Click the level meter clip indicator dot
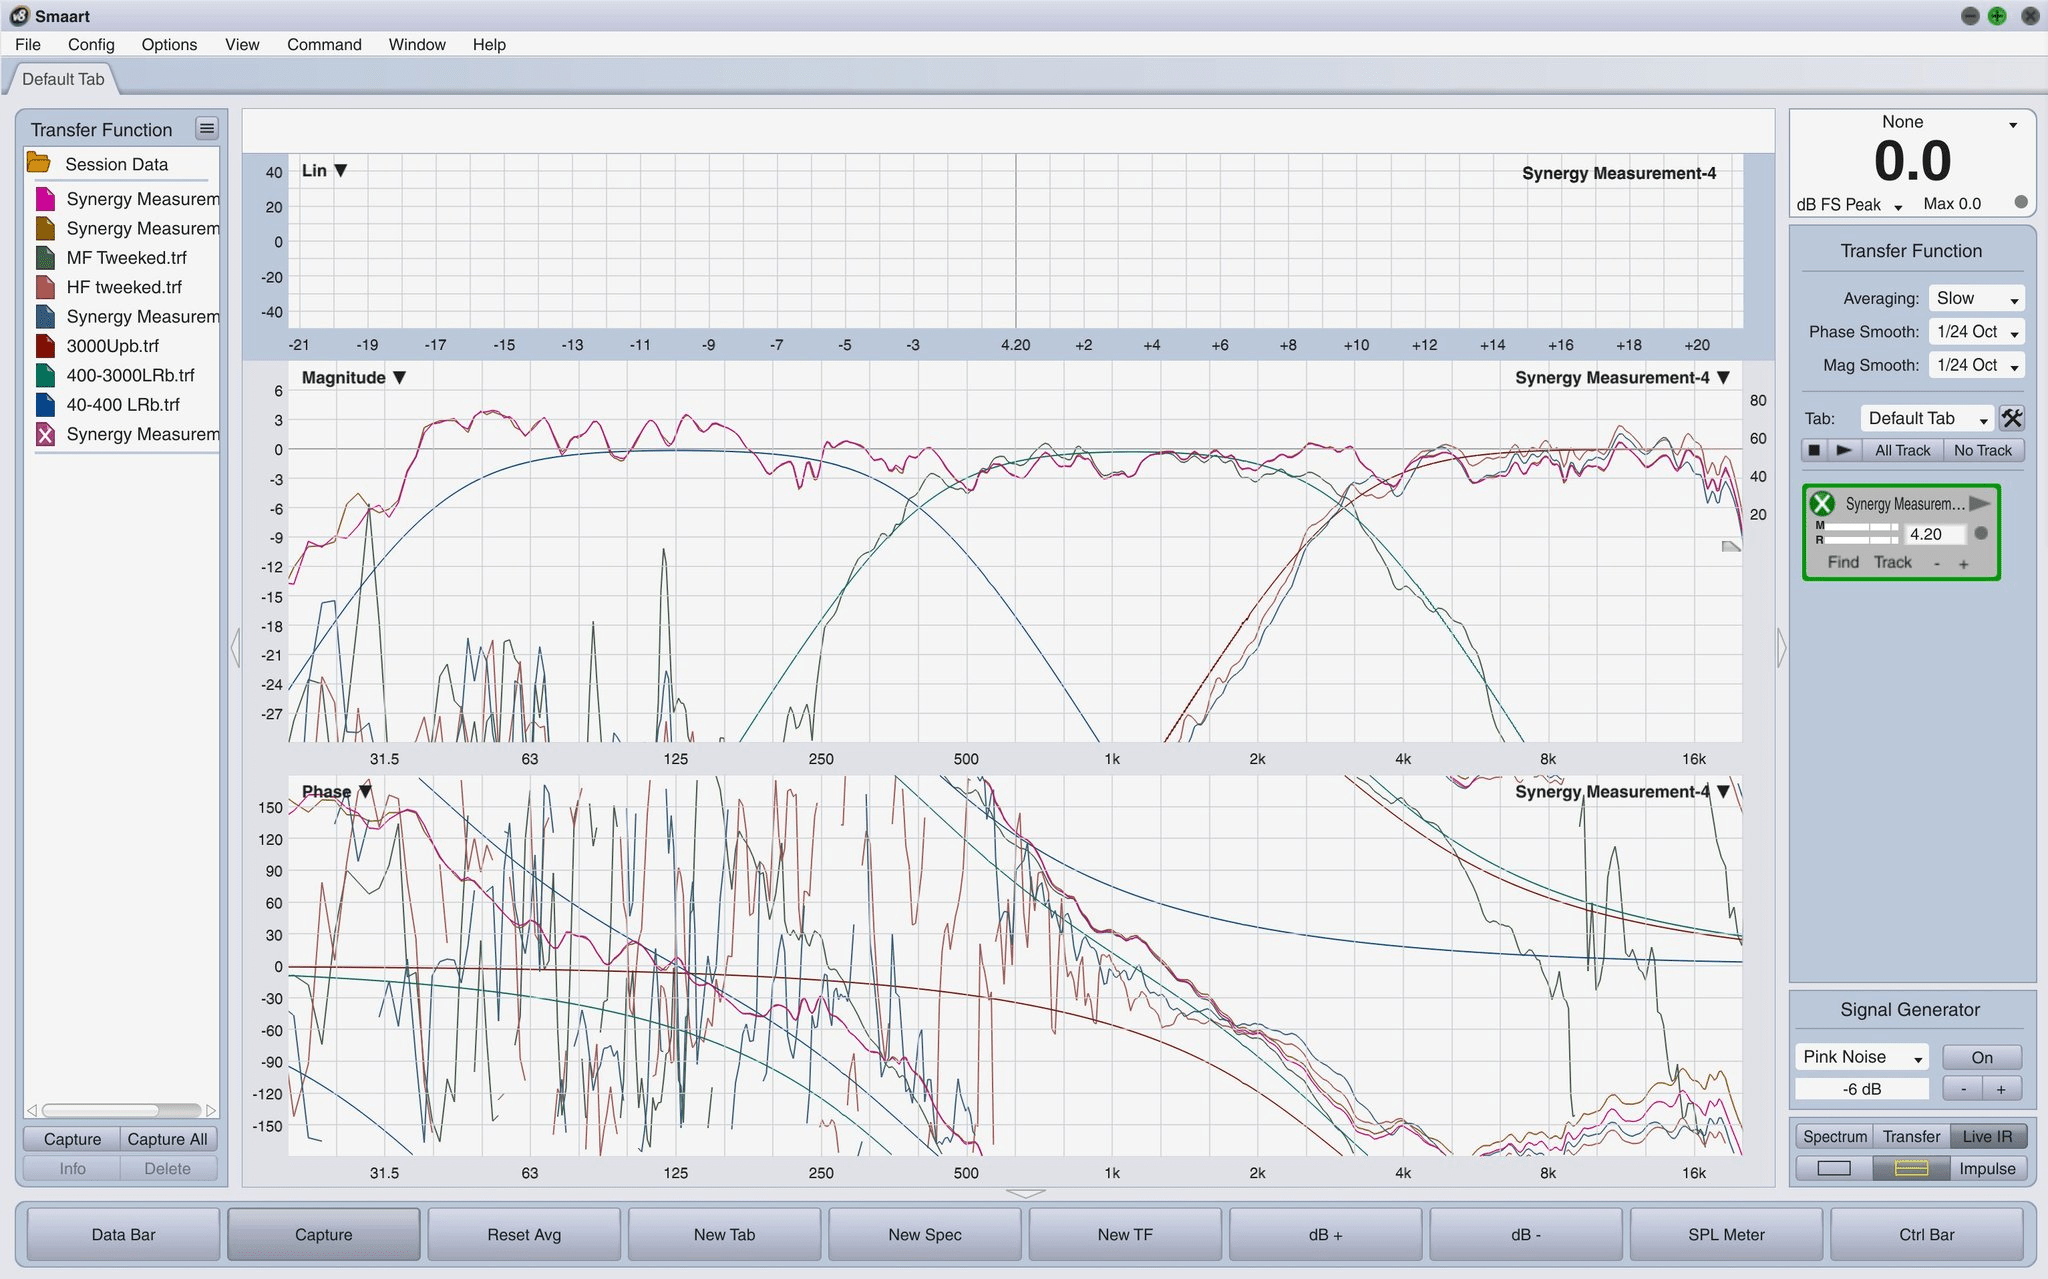 [x=2021, y=202]
